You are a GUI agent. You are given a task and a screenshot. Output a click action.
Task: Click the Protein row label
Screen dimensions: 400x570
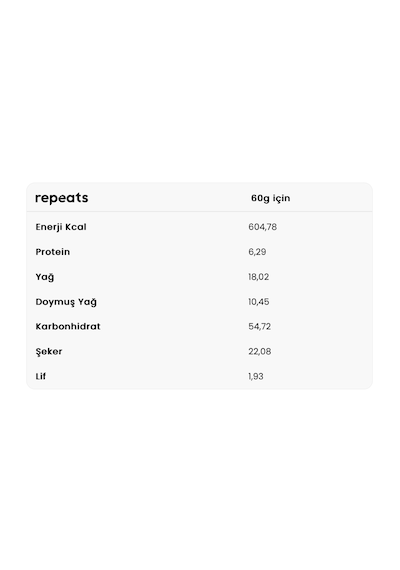pos(53,252)
